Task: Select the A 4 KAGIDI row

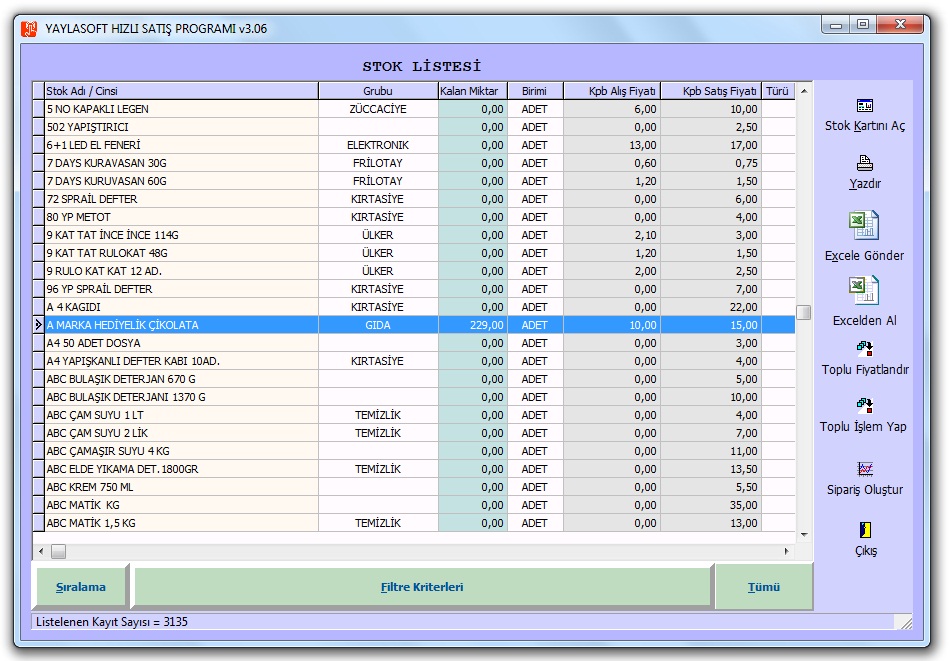Action: click(x=414, y=307)
